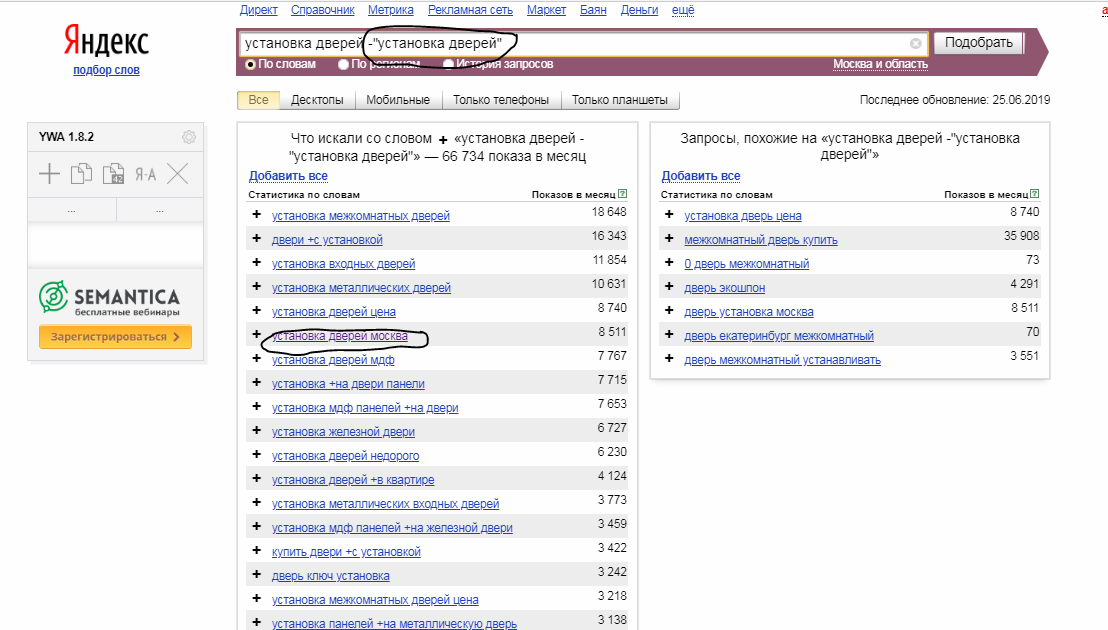Click the YWA copy with frequencies icon
Screen dimensions: 1108x630
pyautogui.click(x=113, y=174)
